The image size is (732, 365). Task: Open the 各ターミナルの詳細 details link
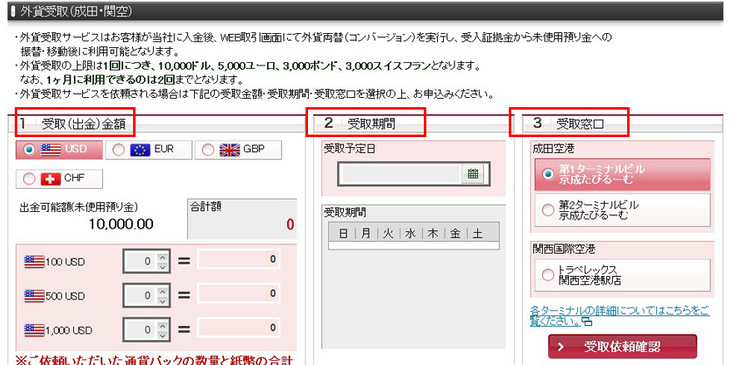tap(619, 316)
